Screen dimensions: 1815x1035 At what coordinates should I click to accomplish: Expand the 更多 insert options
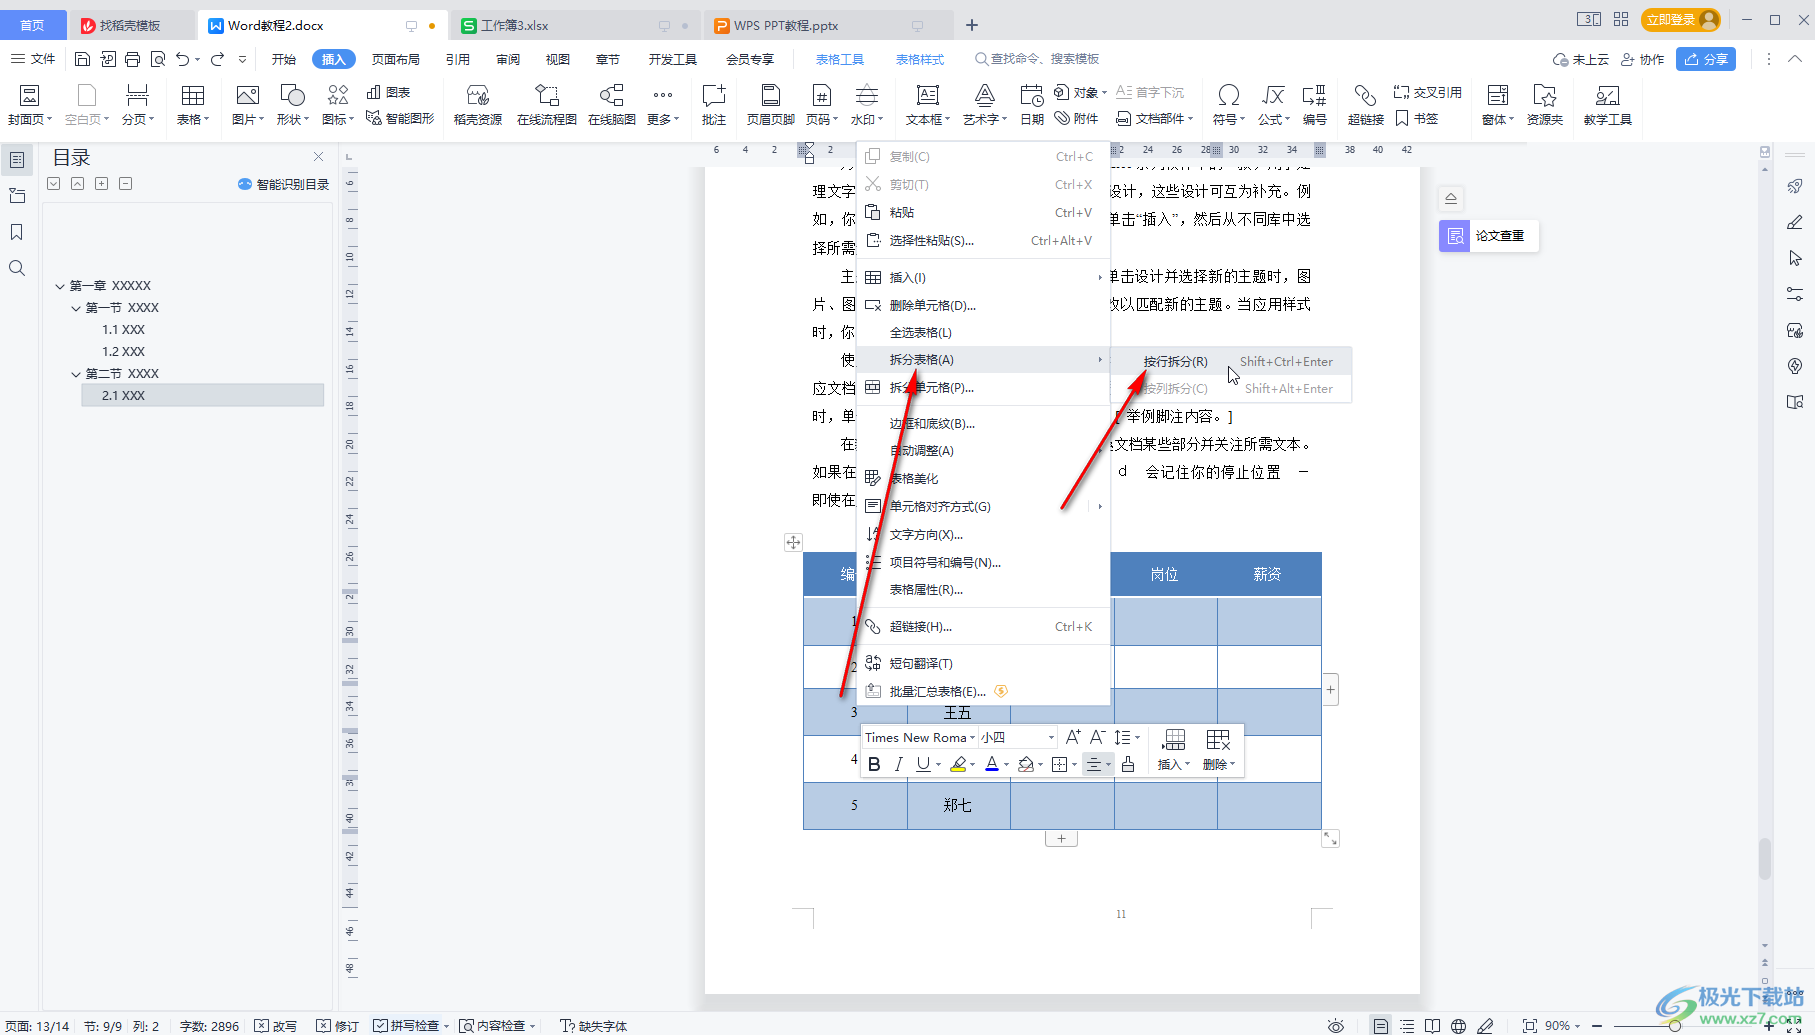[662, 105]
